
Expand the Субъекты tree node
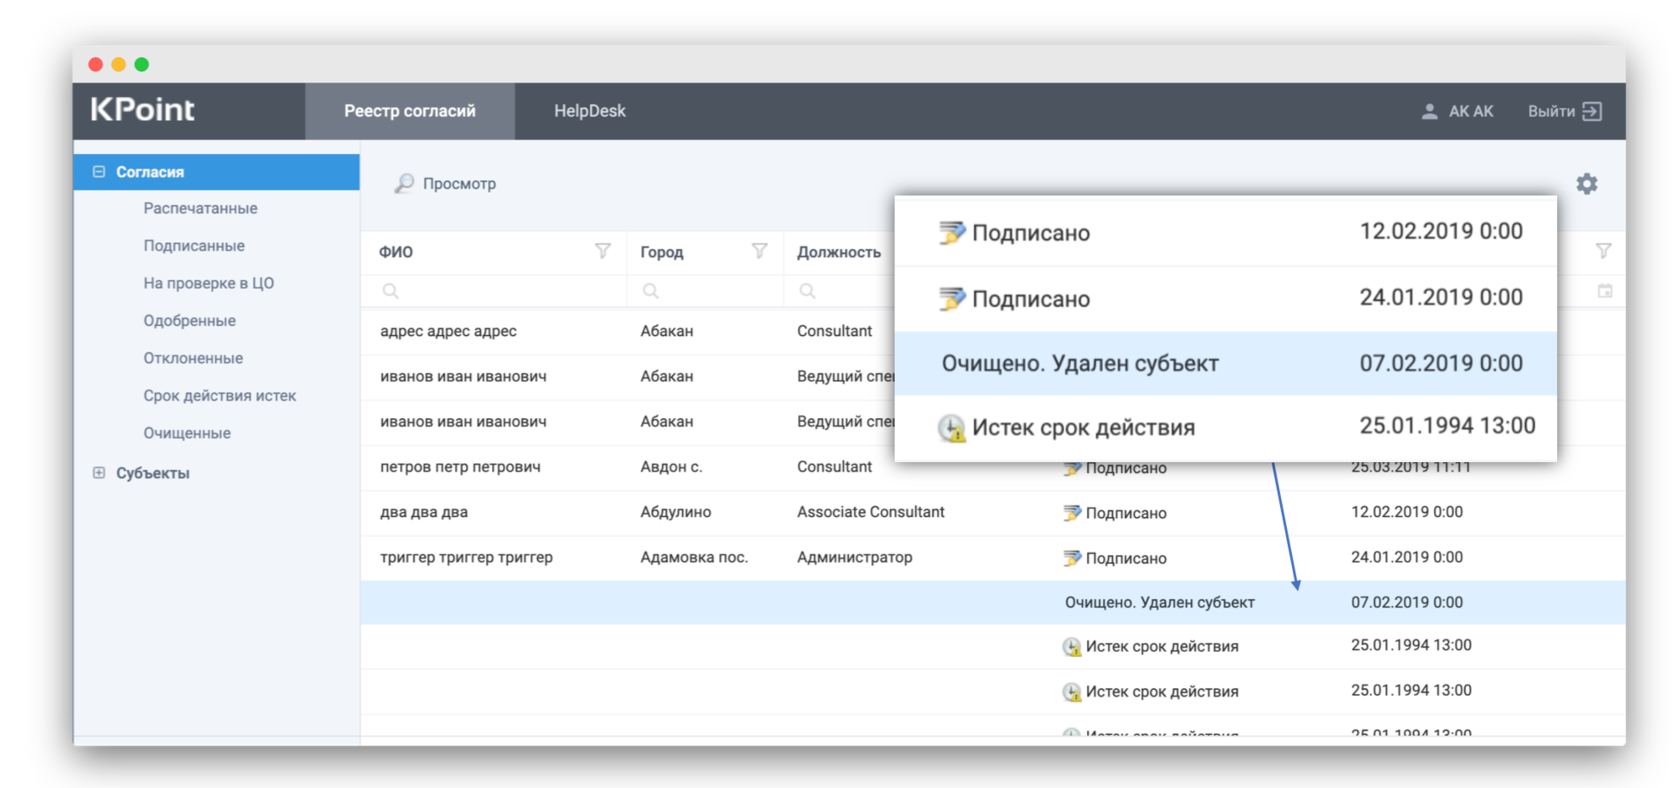[x=99, y=473]
